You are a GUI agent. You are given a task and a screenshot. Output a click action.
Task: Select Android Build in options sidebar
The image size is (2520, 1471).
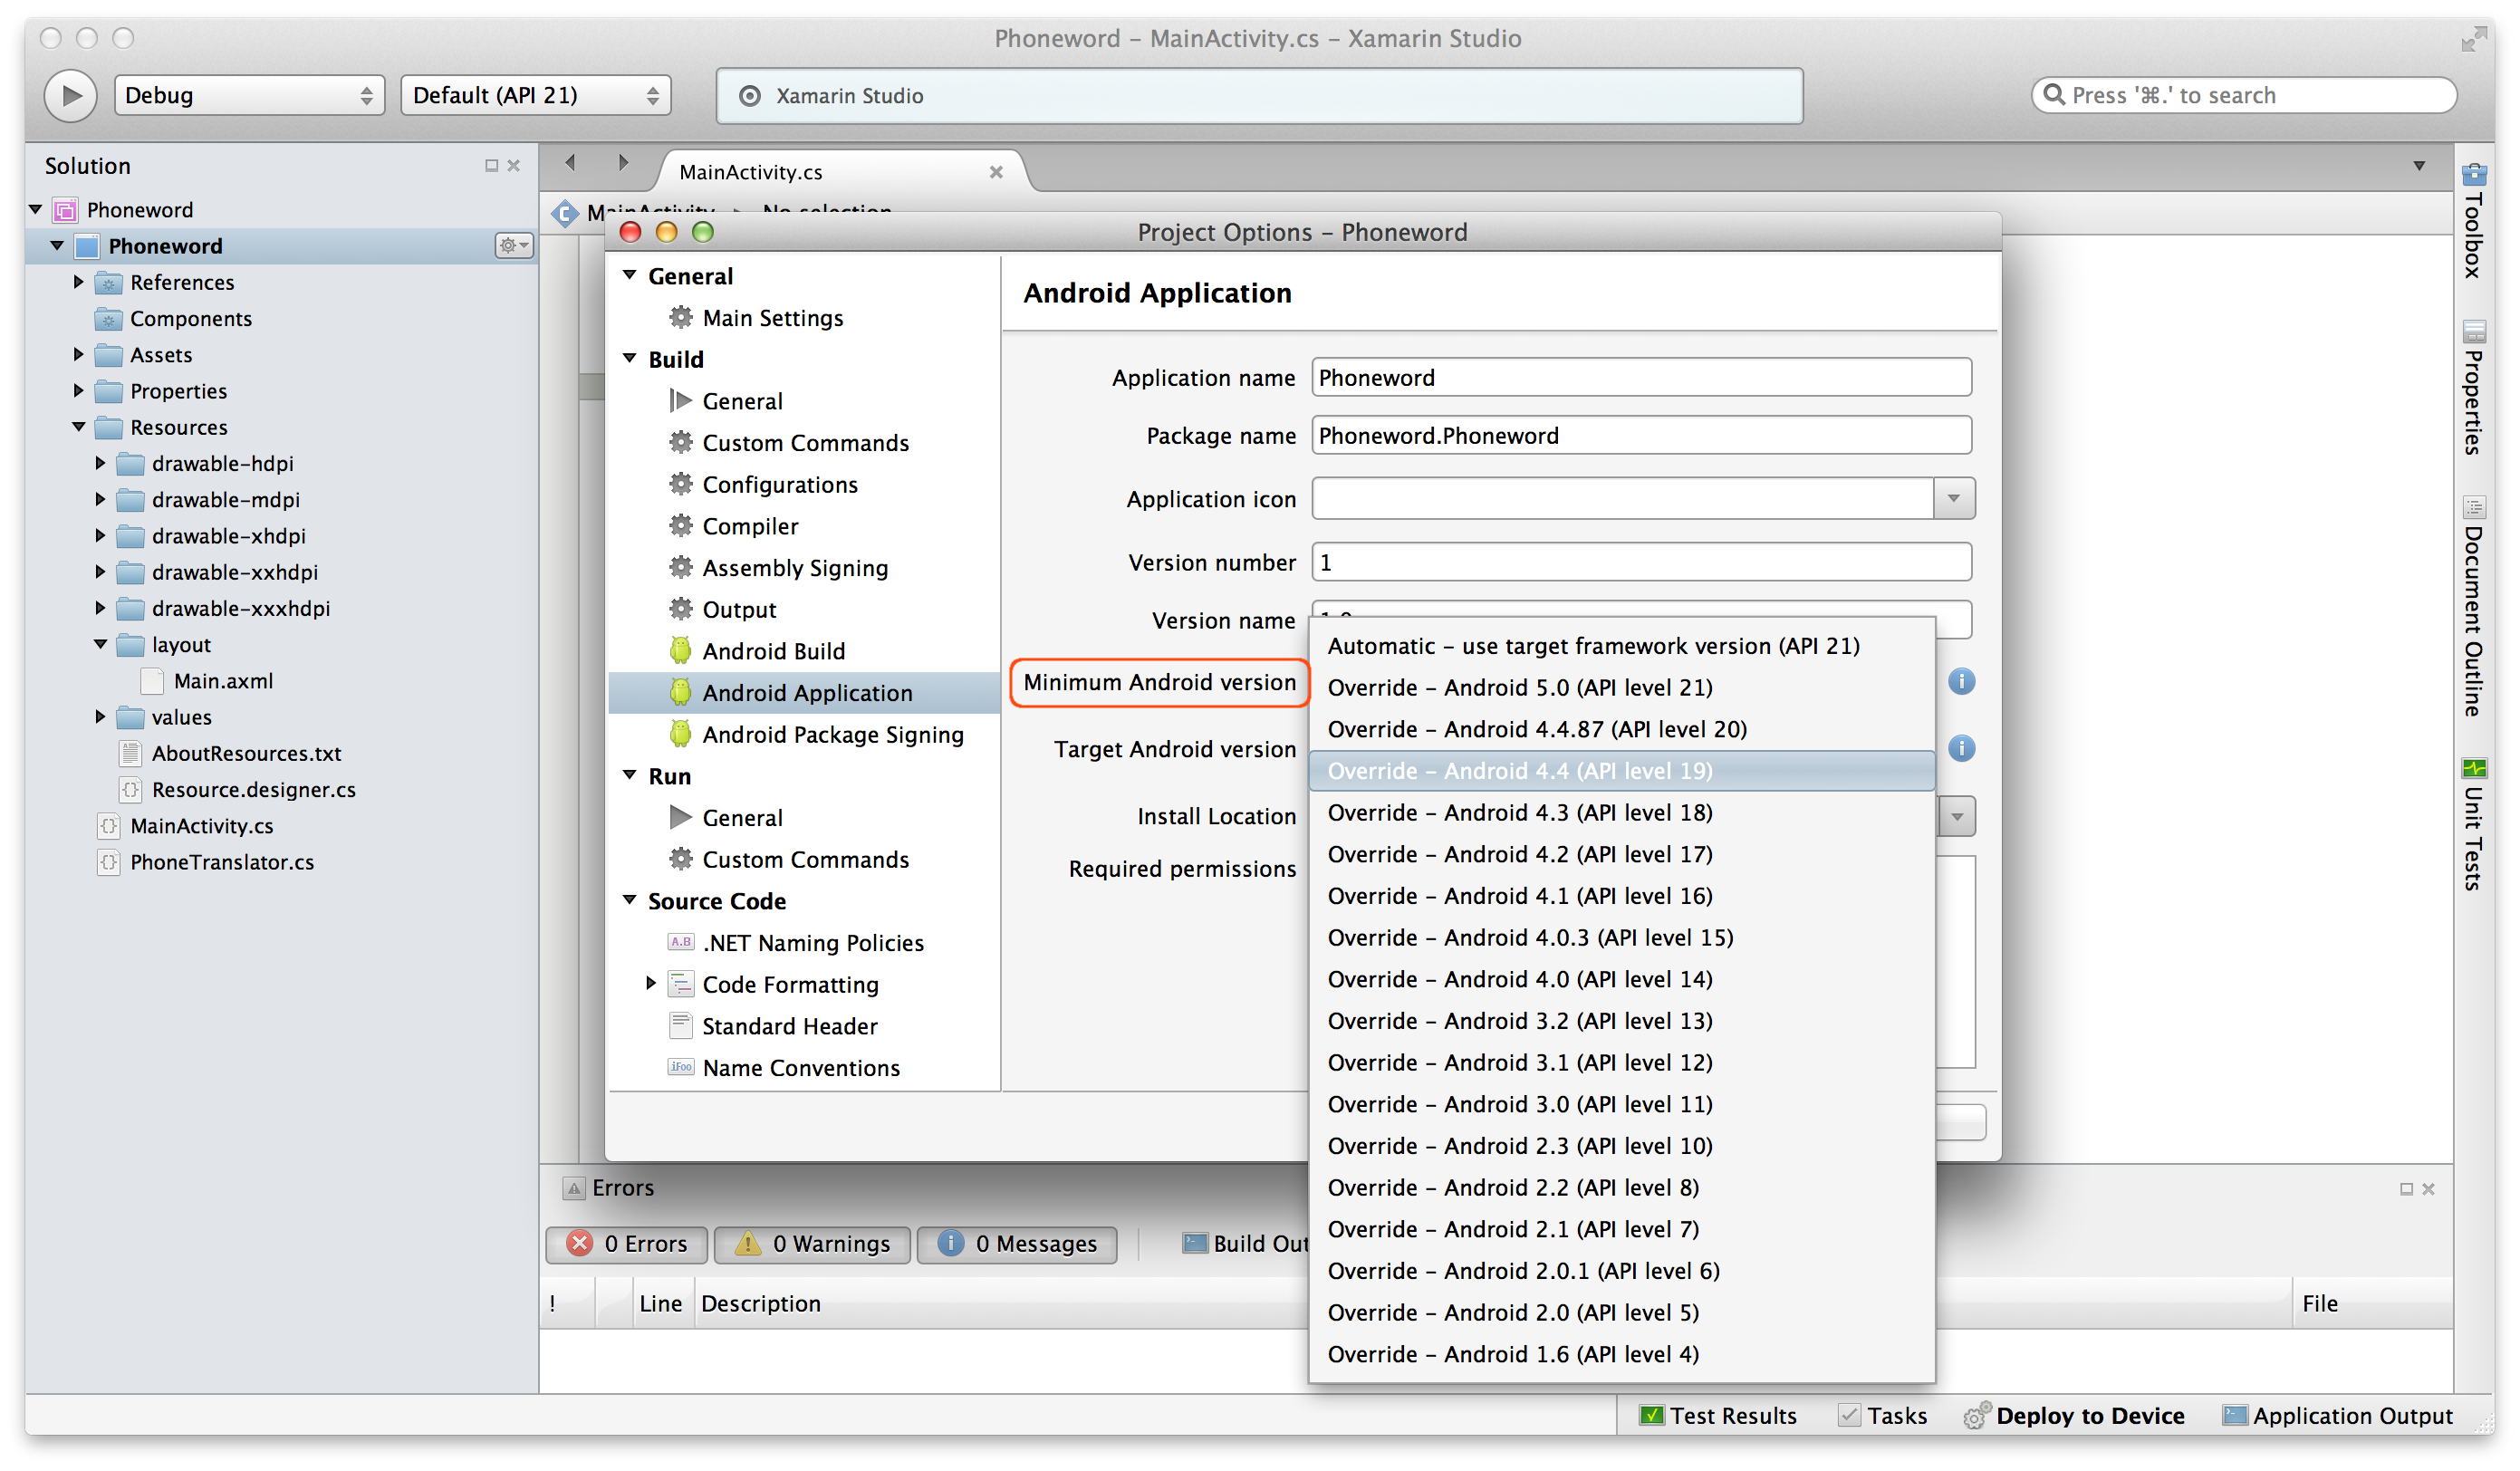(773, 651)
